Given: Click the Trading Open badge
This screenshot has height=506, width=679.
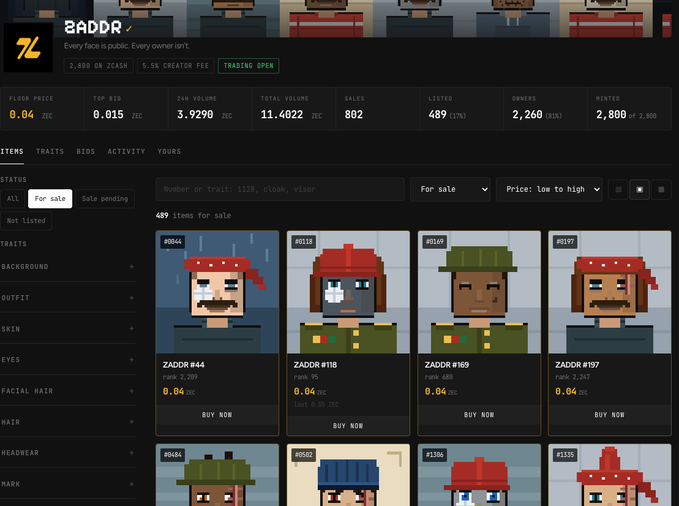Looking at the screenshot, I should 249,66.
